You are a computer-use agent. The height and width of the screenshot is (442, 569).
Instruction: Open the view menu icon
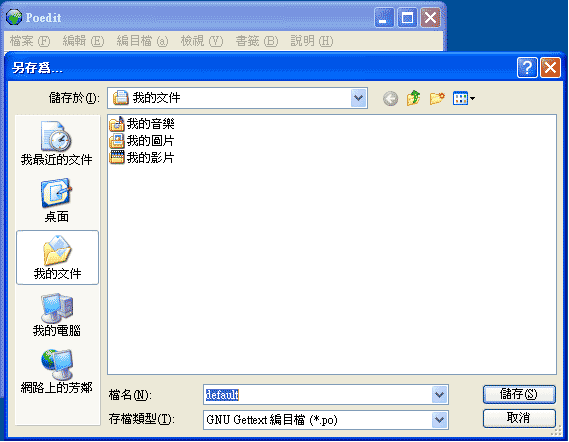tap(464, 98)
